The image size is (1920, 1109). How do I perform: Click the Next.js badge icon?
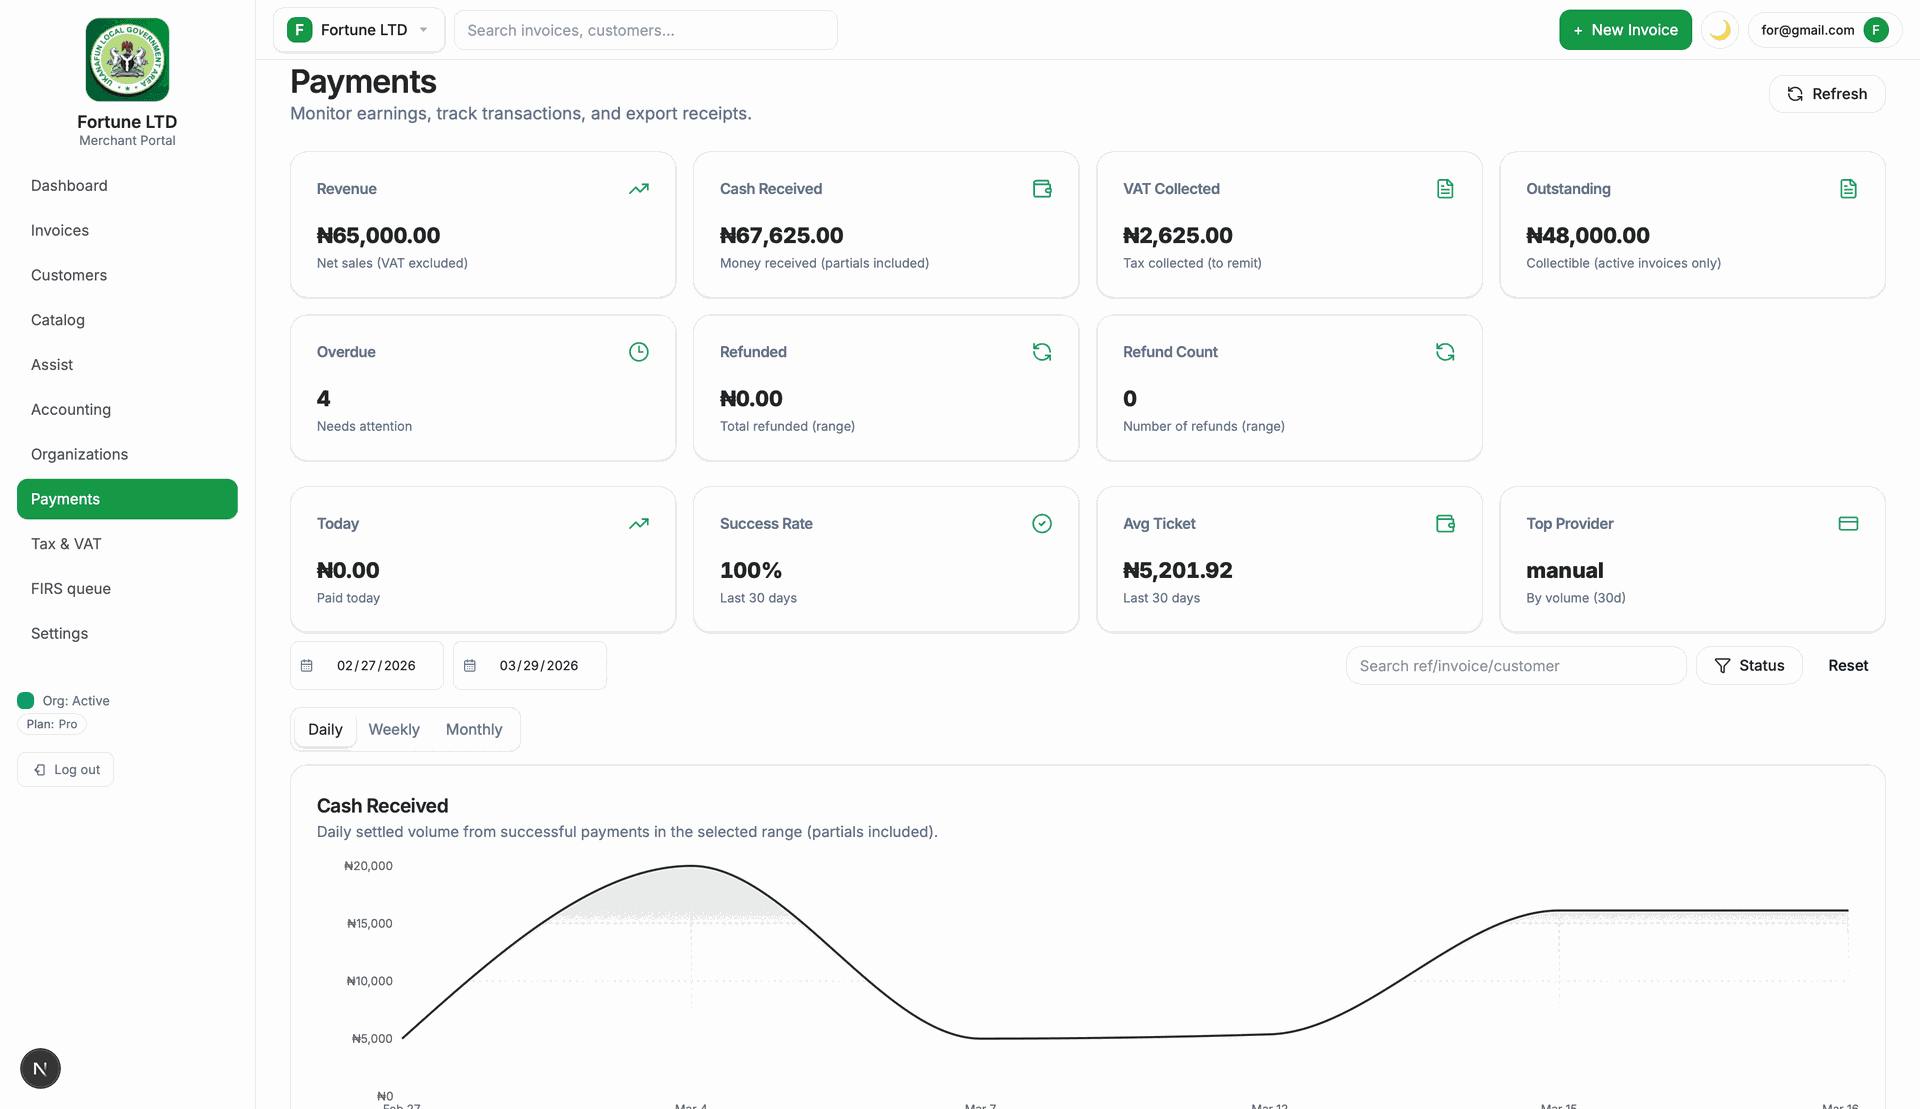[40, 1068]
